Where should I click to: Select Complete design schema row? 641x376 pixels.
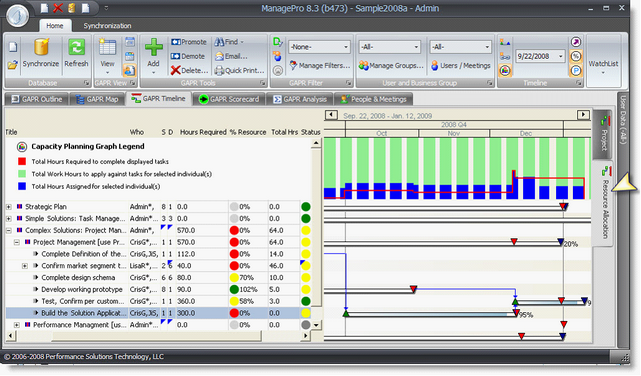click(x=159, y=278)
